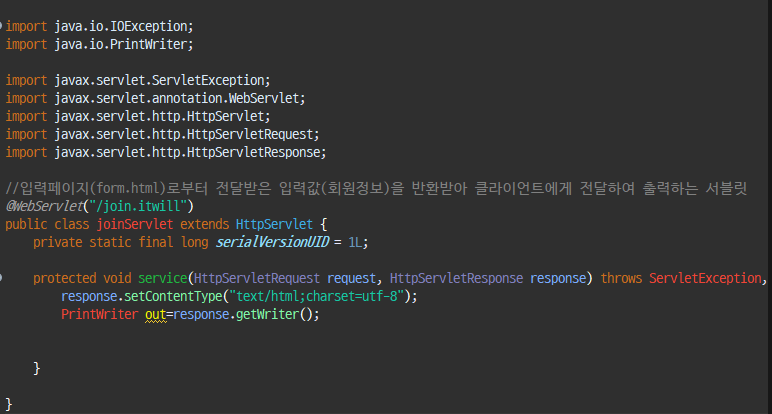Click the void keyword
772x414 pixels.
click(117, 279)
